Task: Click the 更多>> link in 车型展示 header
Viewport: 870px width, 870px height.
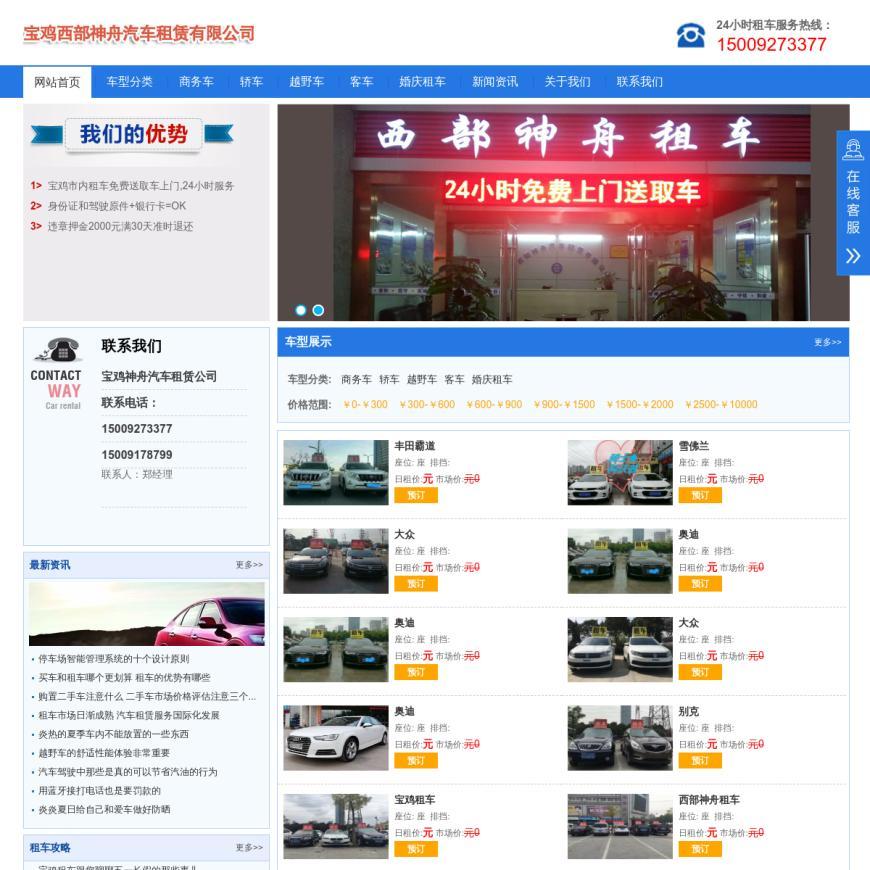Action: 827,342
